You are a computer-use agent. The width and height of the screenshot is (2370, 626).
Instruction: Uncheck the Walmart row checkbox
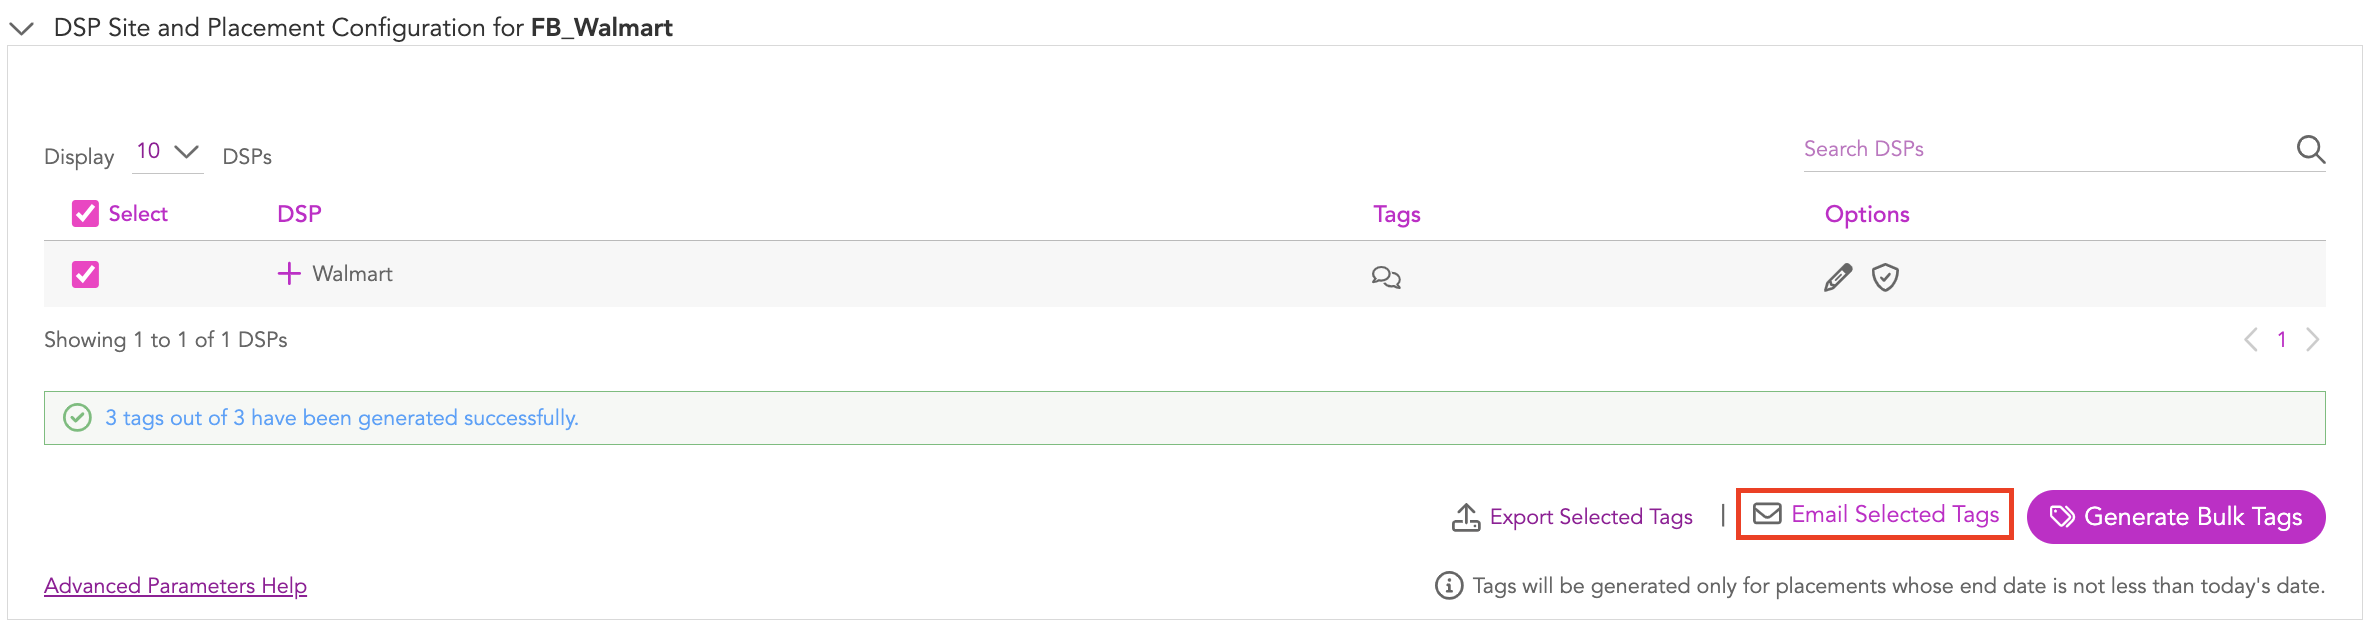pyautogui.click(x=85, y=274)
